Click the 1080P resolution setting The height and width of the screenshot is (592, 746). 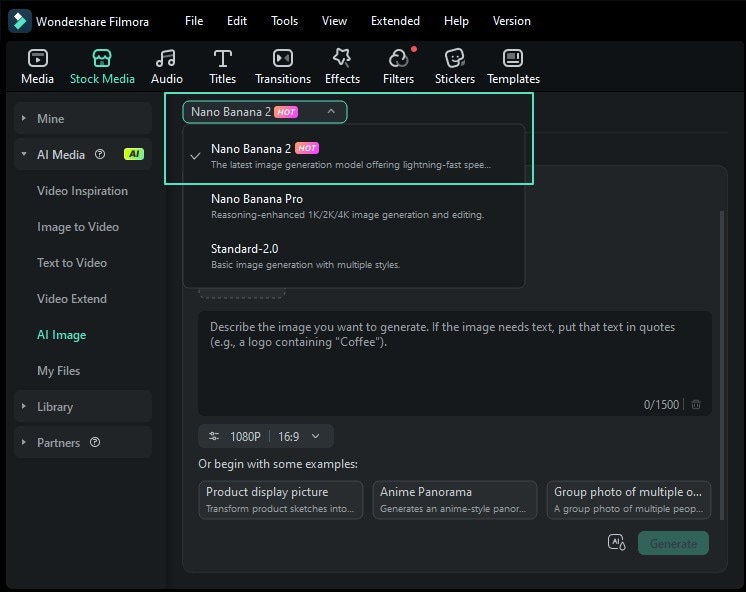[x=245, y=436]
